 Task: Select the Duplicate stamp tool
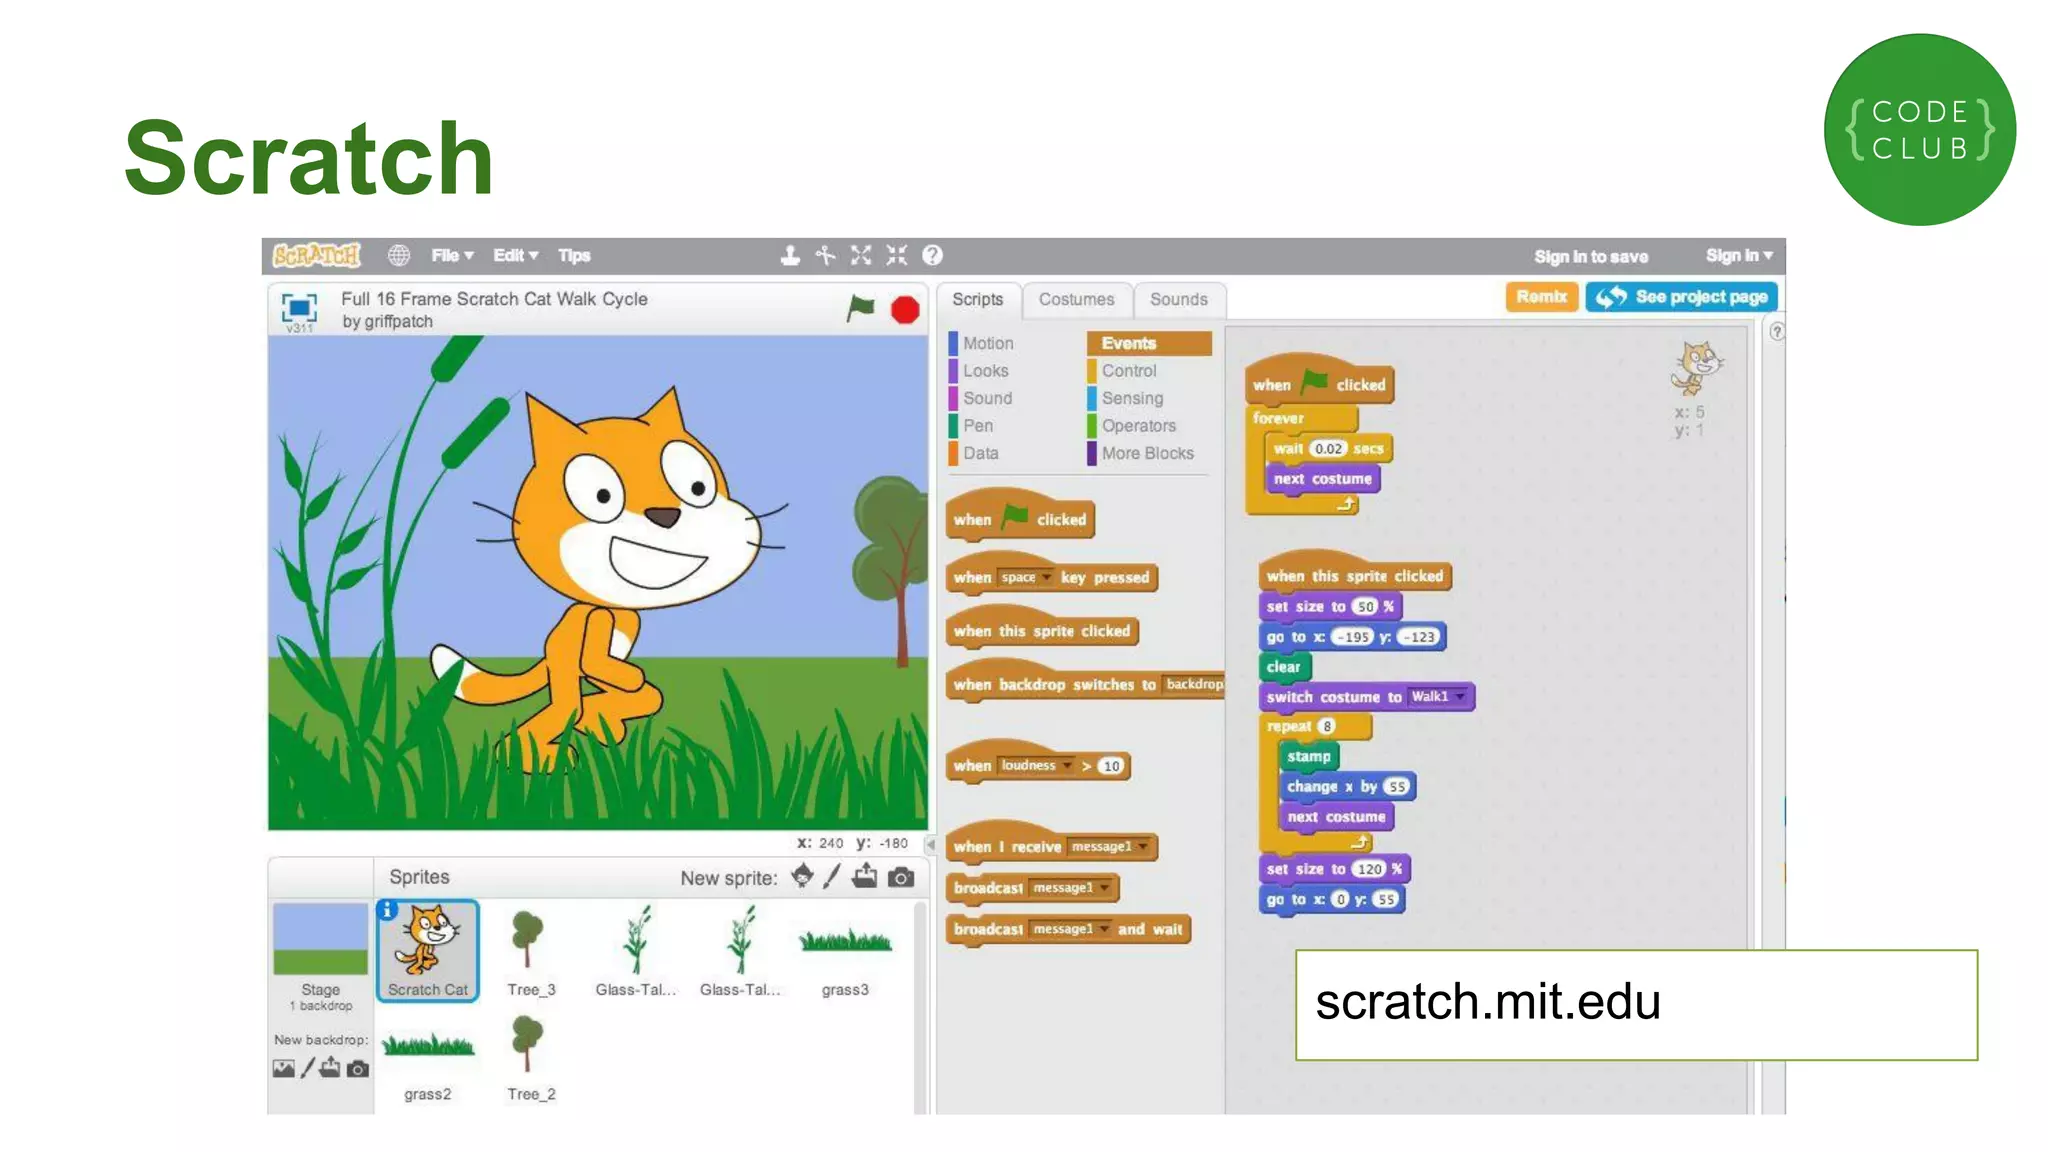790,256
